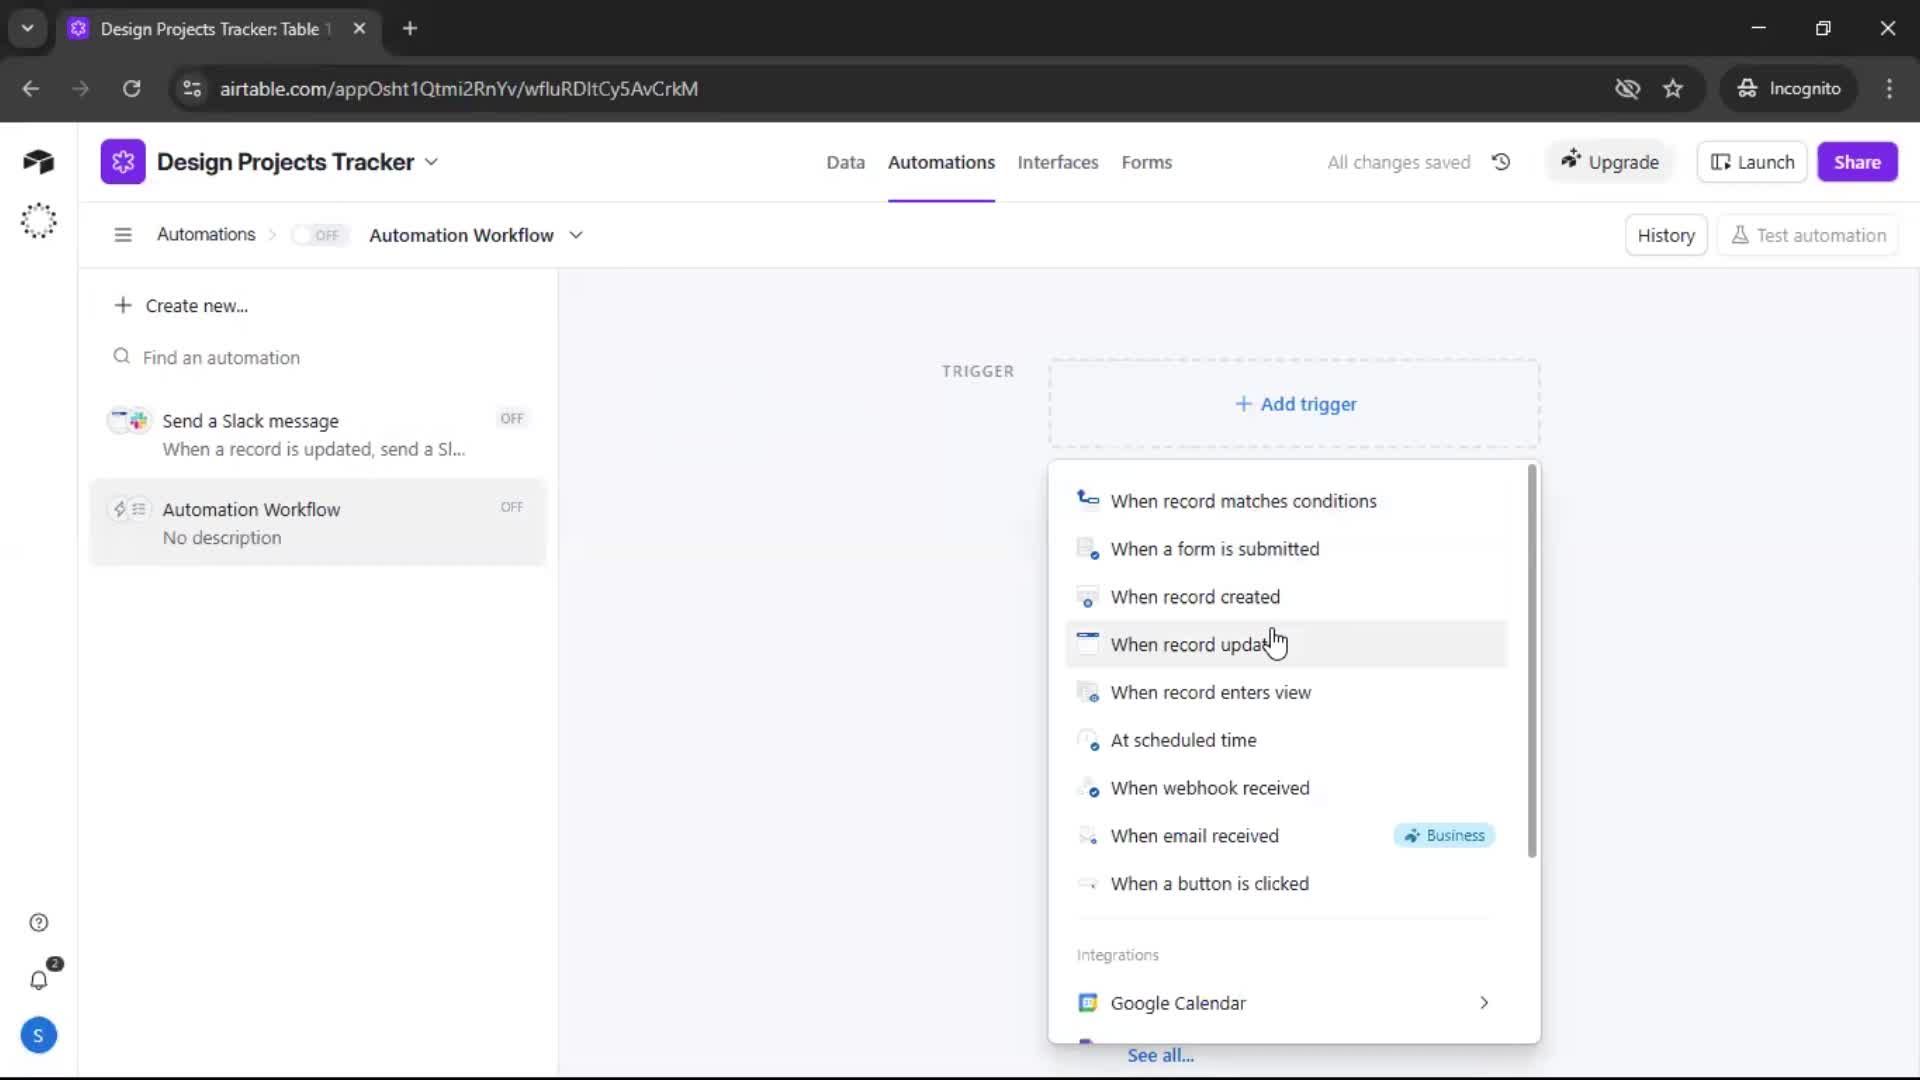Open a new browser tab
Image resolution: width=1920 pixels, height=1080 pixels.
click(x=409, y=28)
